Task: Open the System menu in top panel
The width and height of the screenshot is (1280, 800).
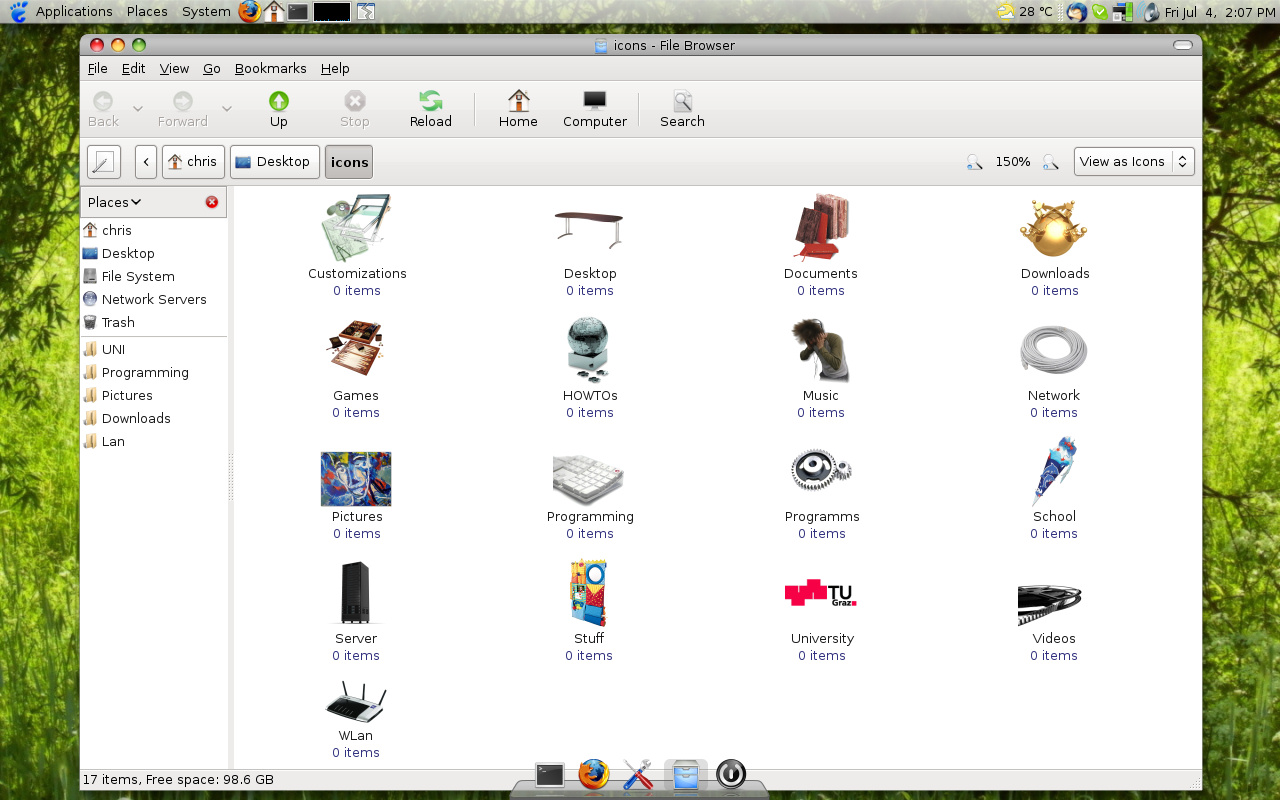Action: click(206, 11)
